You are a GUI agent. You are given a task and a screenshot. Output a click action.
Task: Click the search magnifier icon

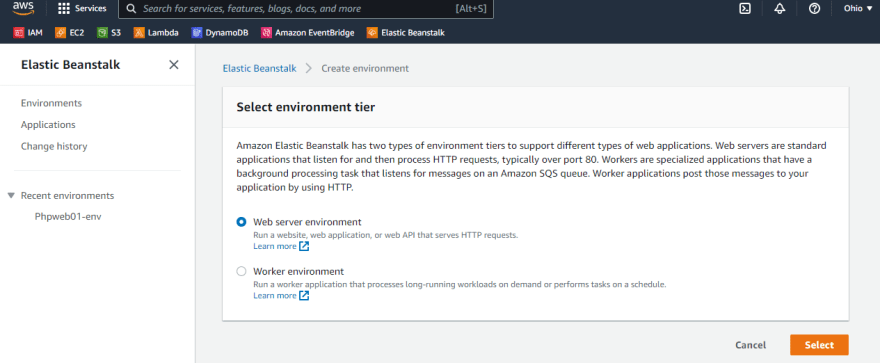131,9
